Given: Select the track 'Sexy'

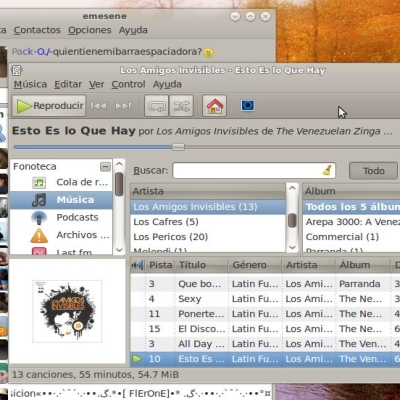Looking at the screenshot, I should [190, 299].
